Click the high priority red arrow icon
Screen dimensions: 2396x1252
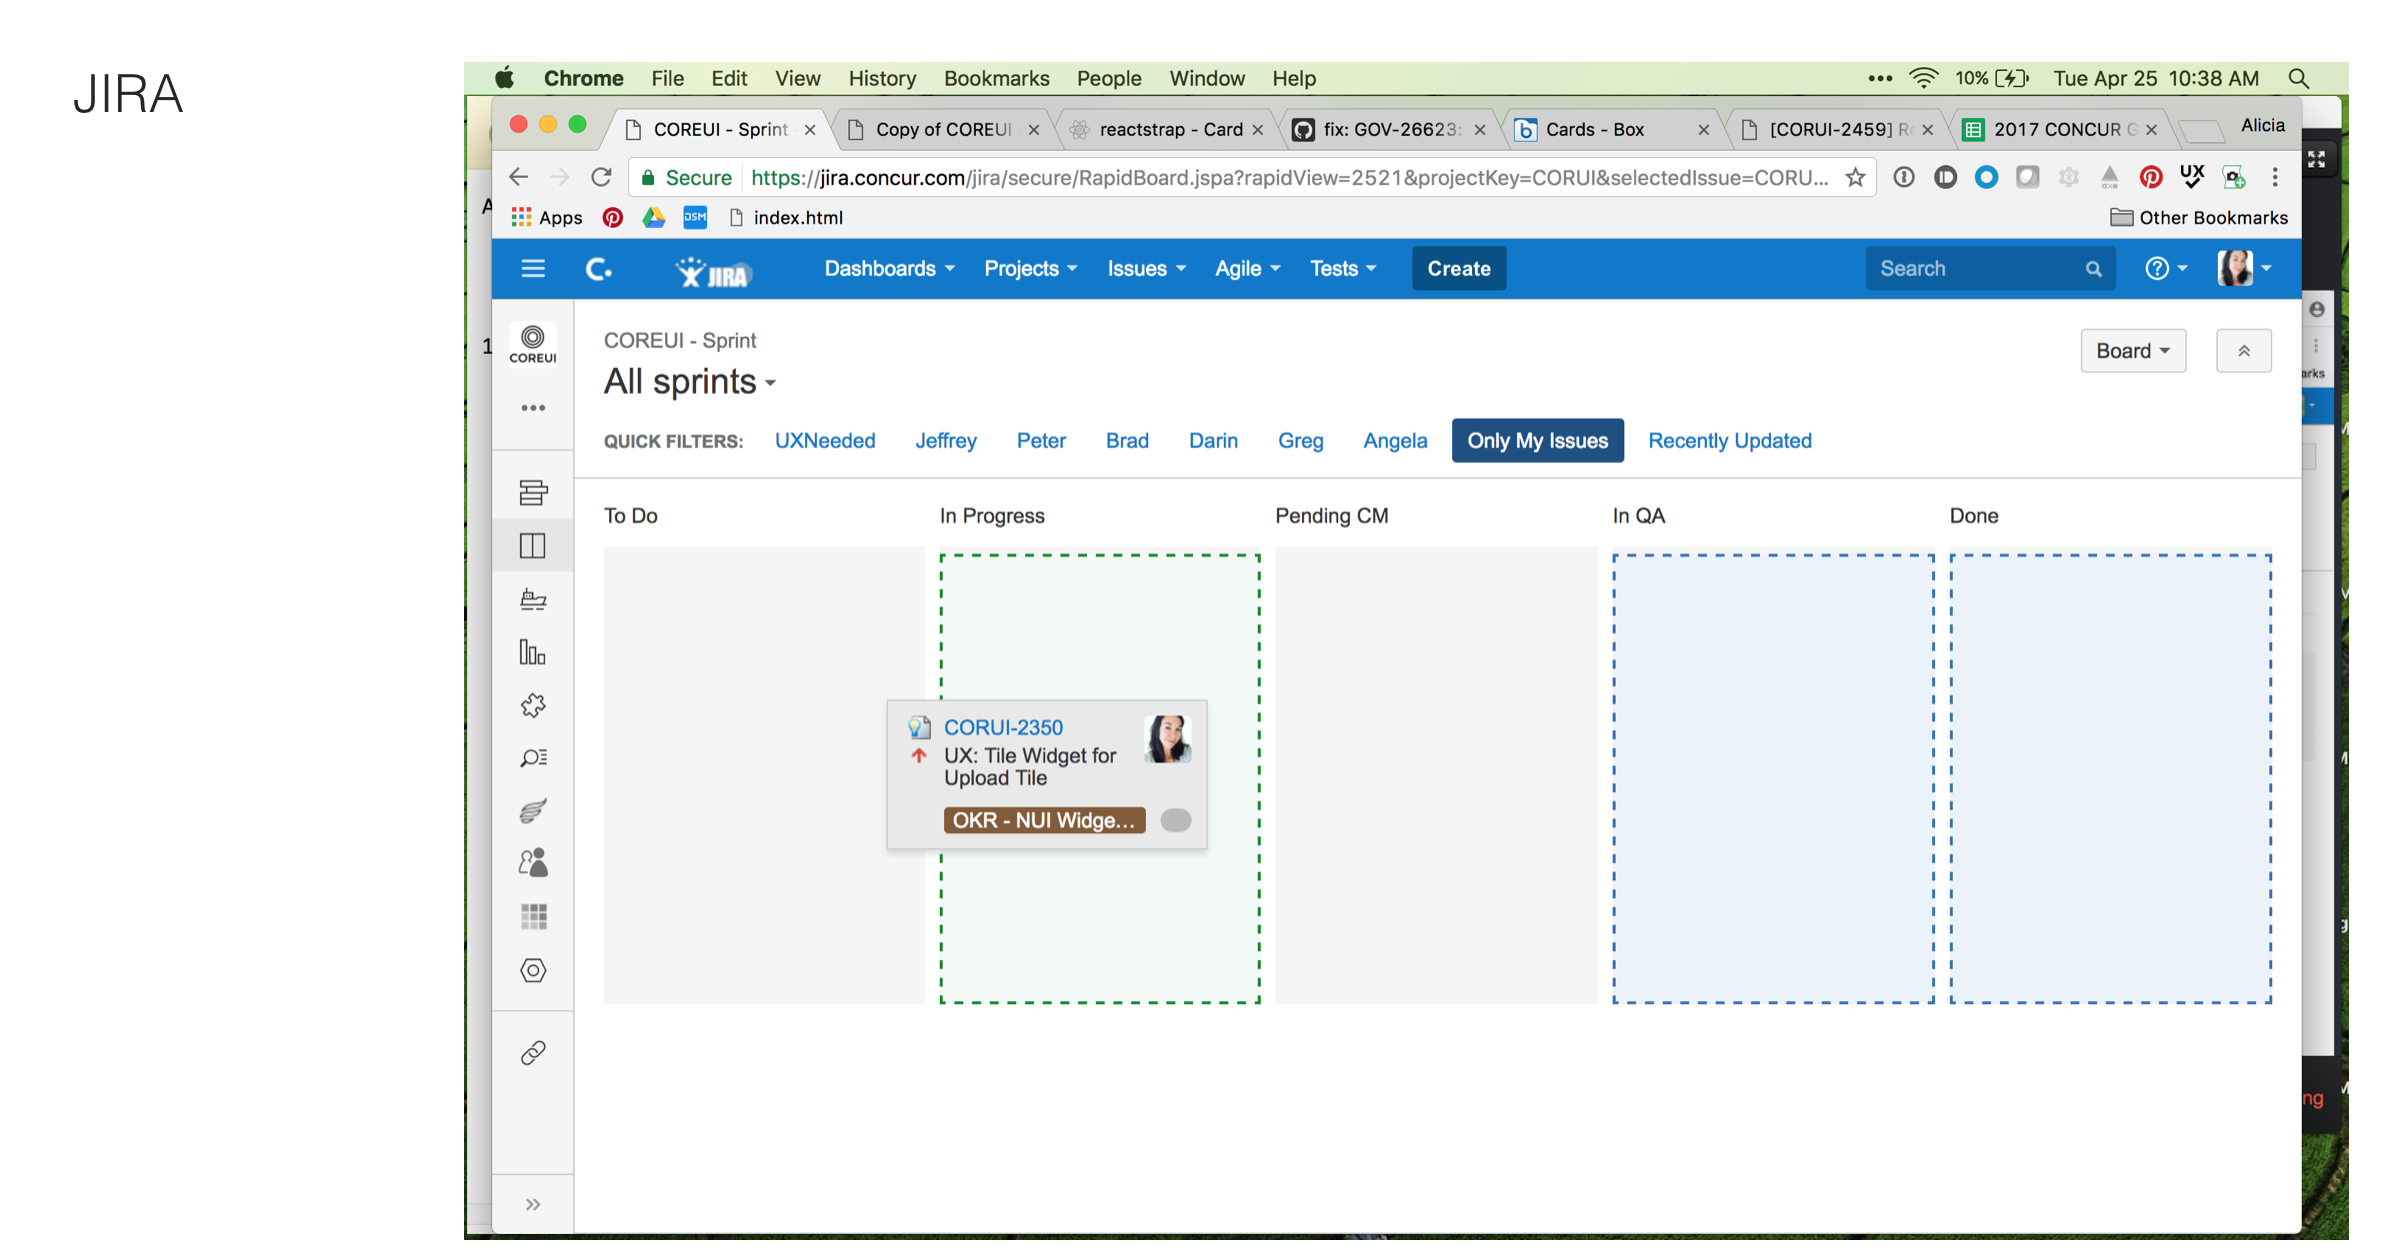click(x=918, y=756)
